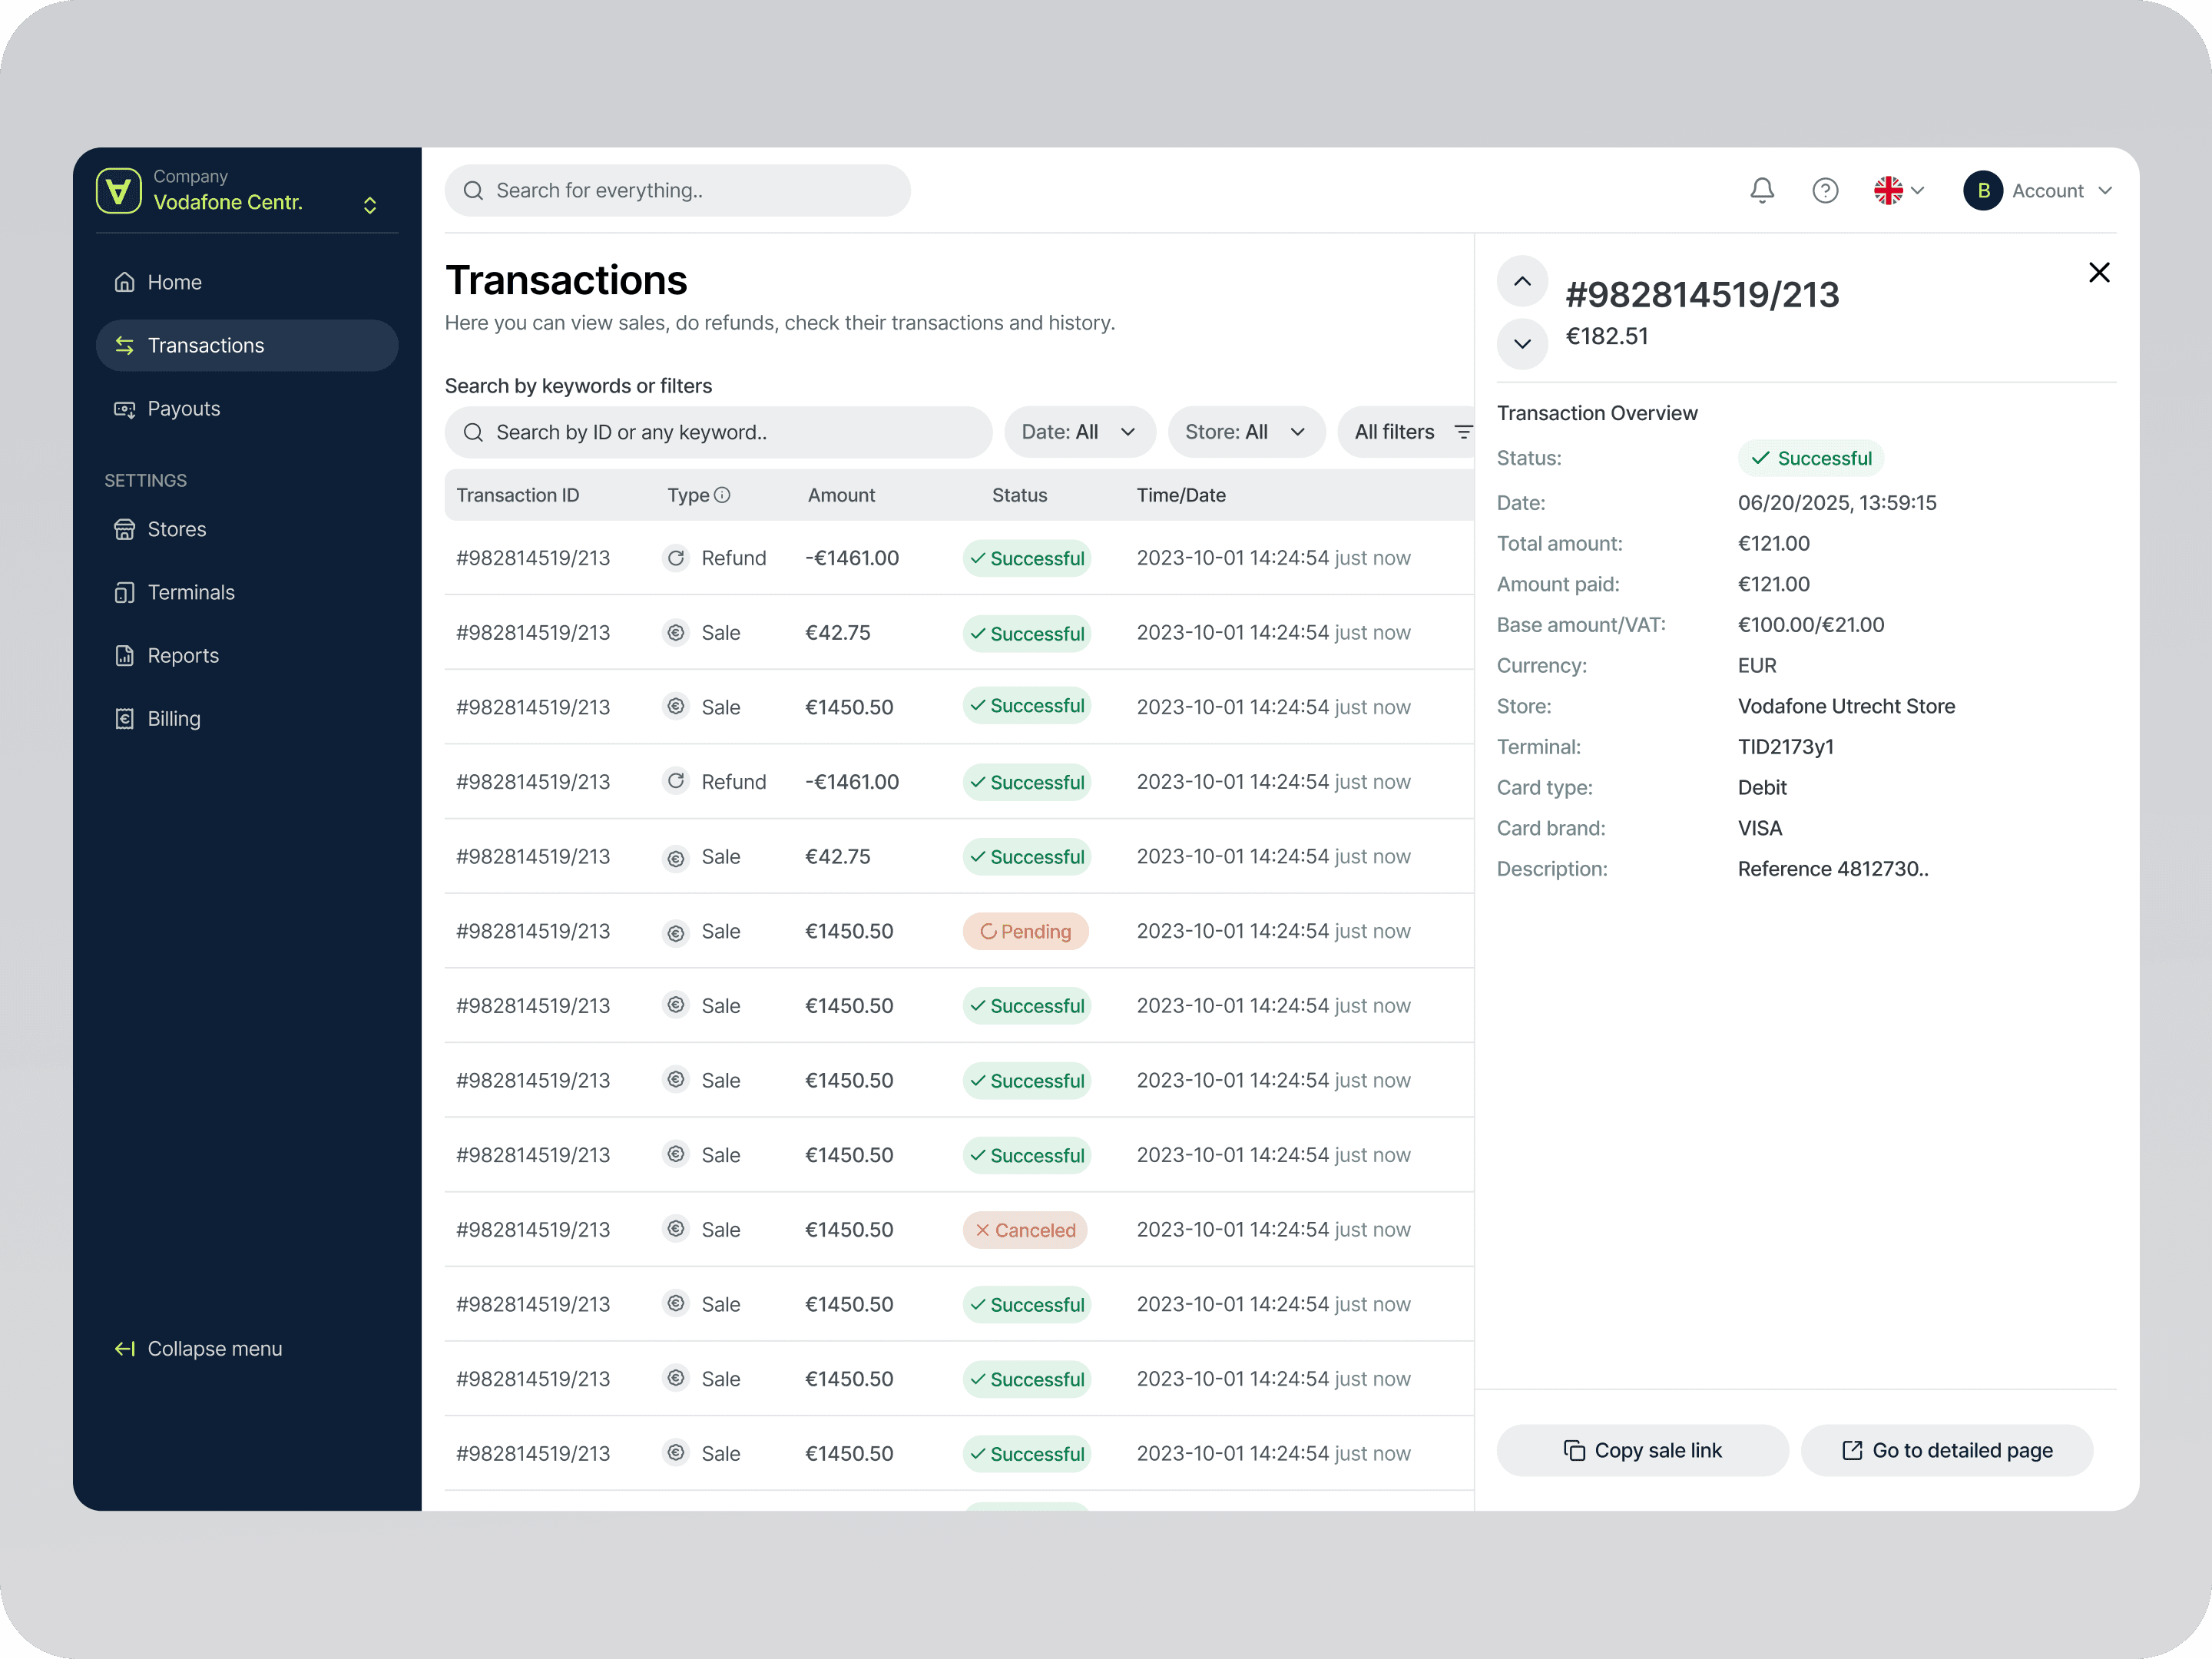
Task: Click the notifications bell icon
Action: (x=1761, y=191)
